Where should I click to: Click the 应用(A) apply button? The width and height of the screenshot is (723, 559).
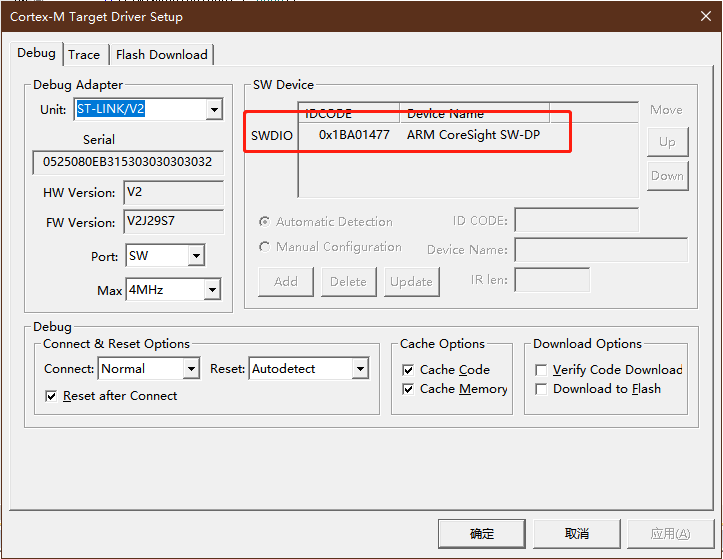click(670, 534)
